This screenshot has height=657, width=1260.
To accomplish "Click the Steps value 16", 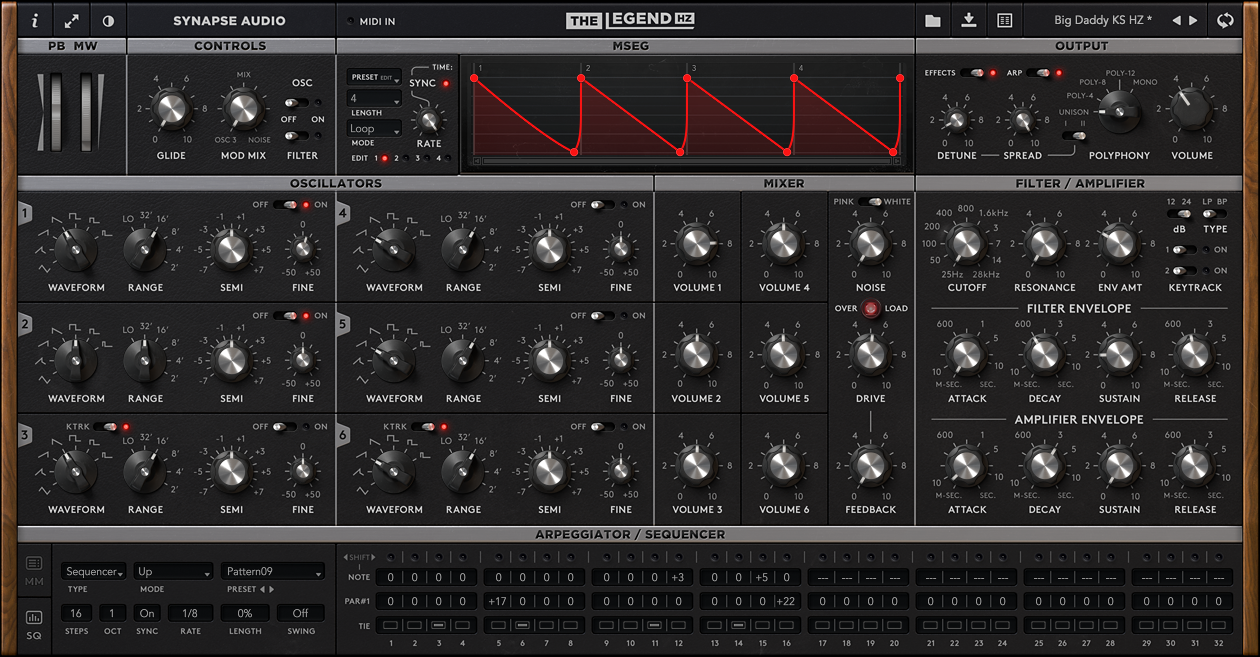I will 77,613.
